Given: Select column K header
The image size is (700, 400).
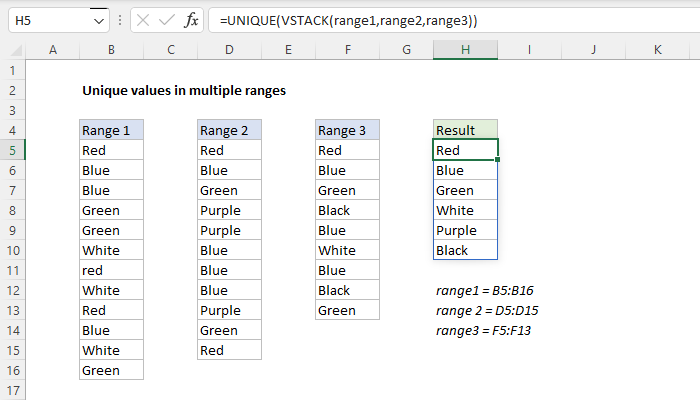Looking at the screenshot, I should click(x=657, y=50).
